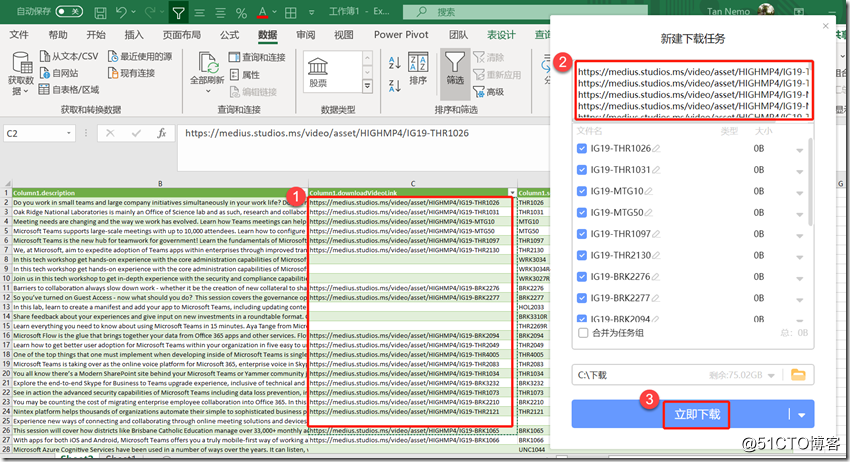Expand the IG19-THR1026 row arrow

800,150
